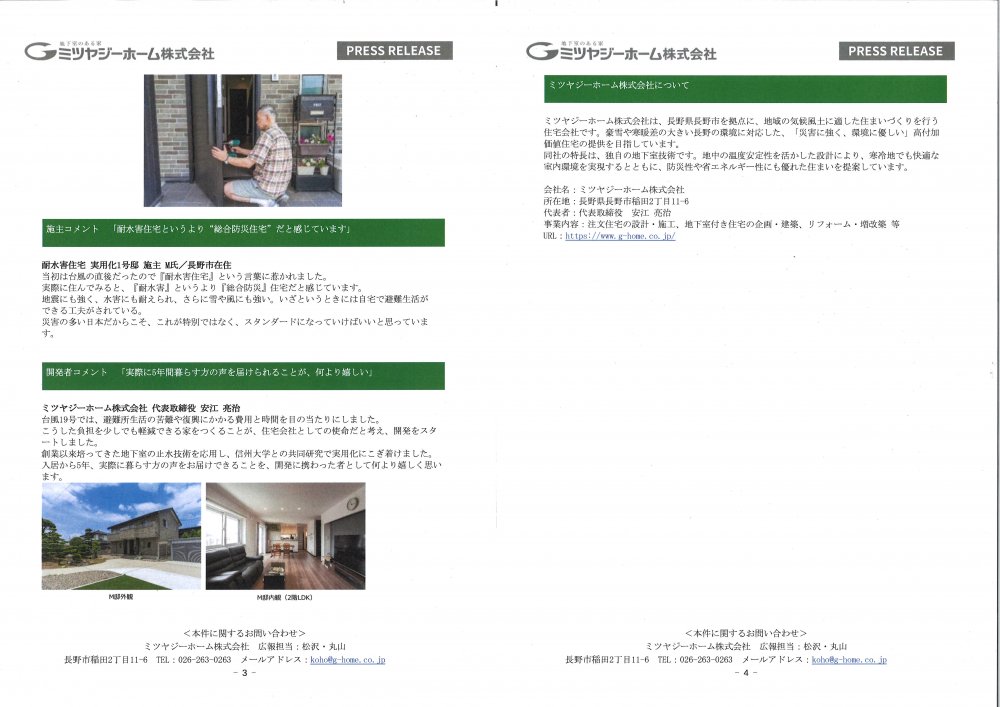1000x707 pixels.
Task: Click the Mitsuyagi Home logo on page 4
Action: click(x=621, y=51)
